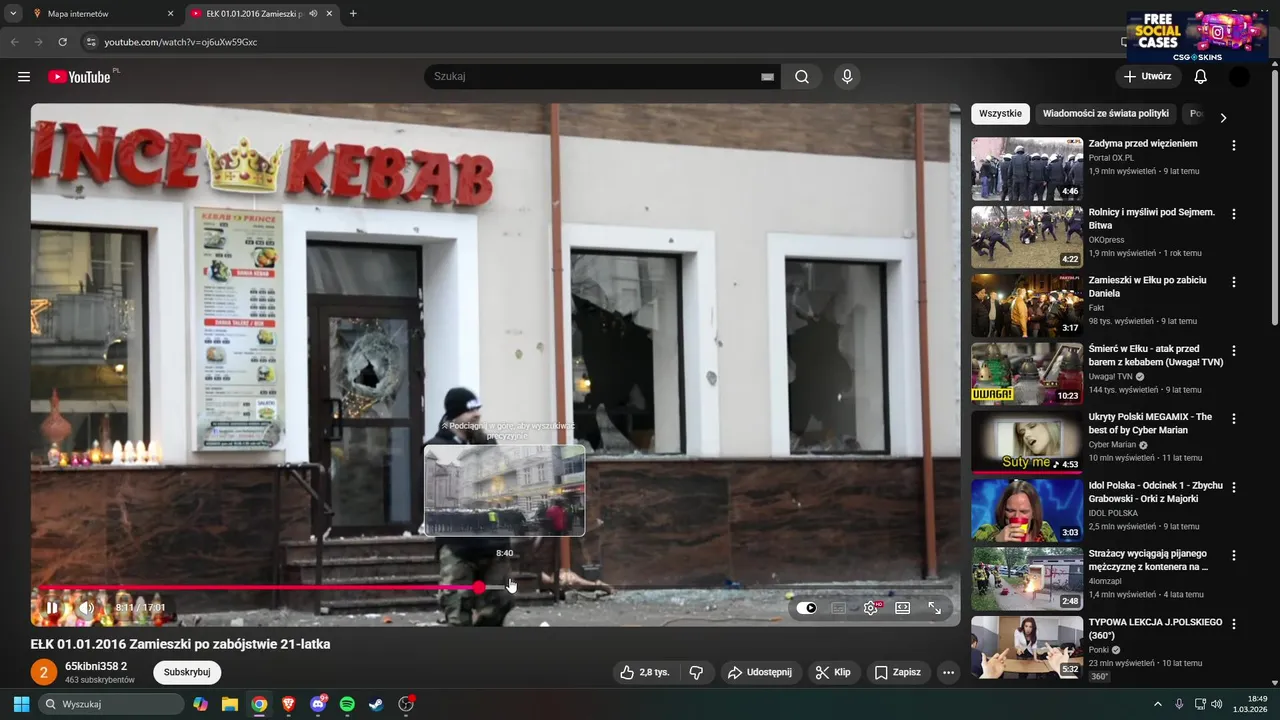Show more filter chips with the arrow
Image resolution: width=1280 pixels, height=720 pixels.
(1222, 117)
